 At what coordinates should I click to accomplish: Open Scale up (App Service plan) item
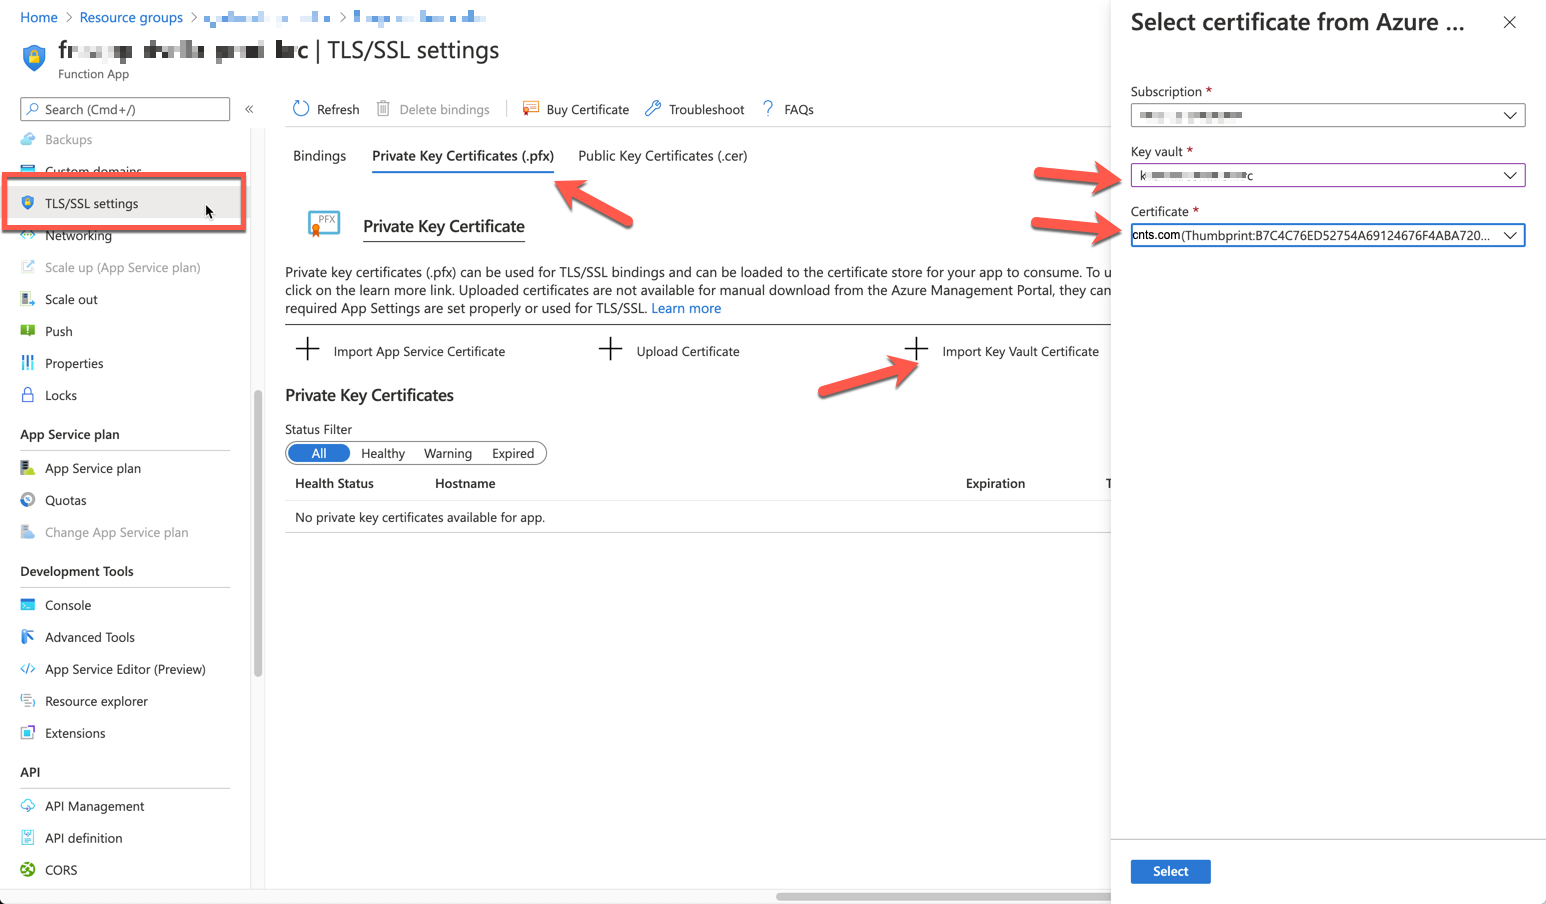(x=125, y=267)
